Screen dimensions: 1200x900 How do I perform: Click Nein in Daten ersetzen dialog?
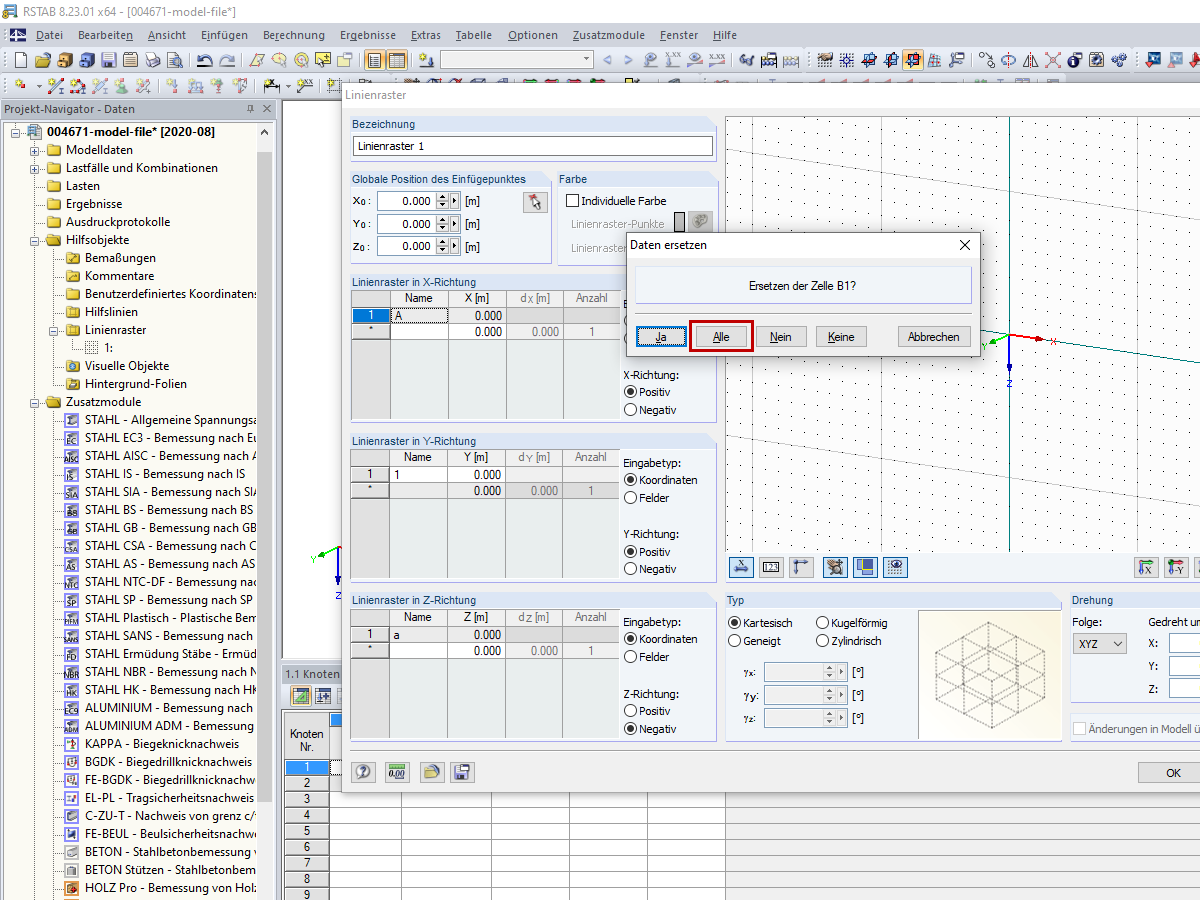point(781,337)
